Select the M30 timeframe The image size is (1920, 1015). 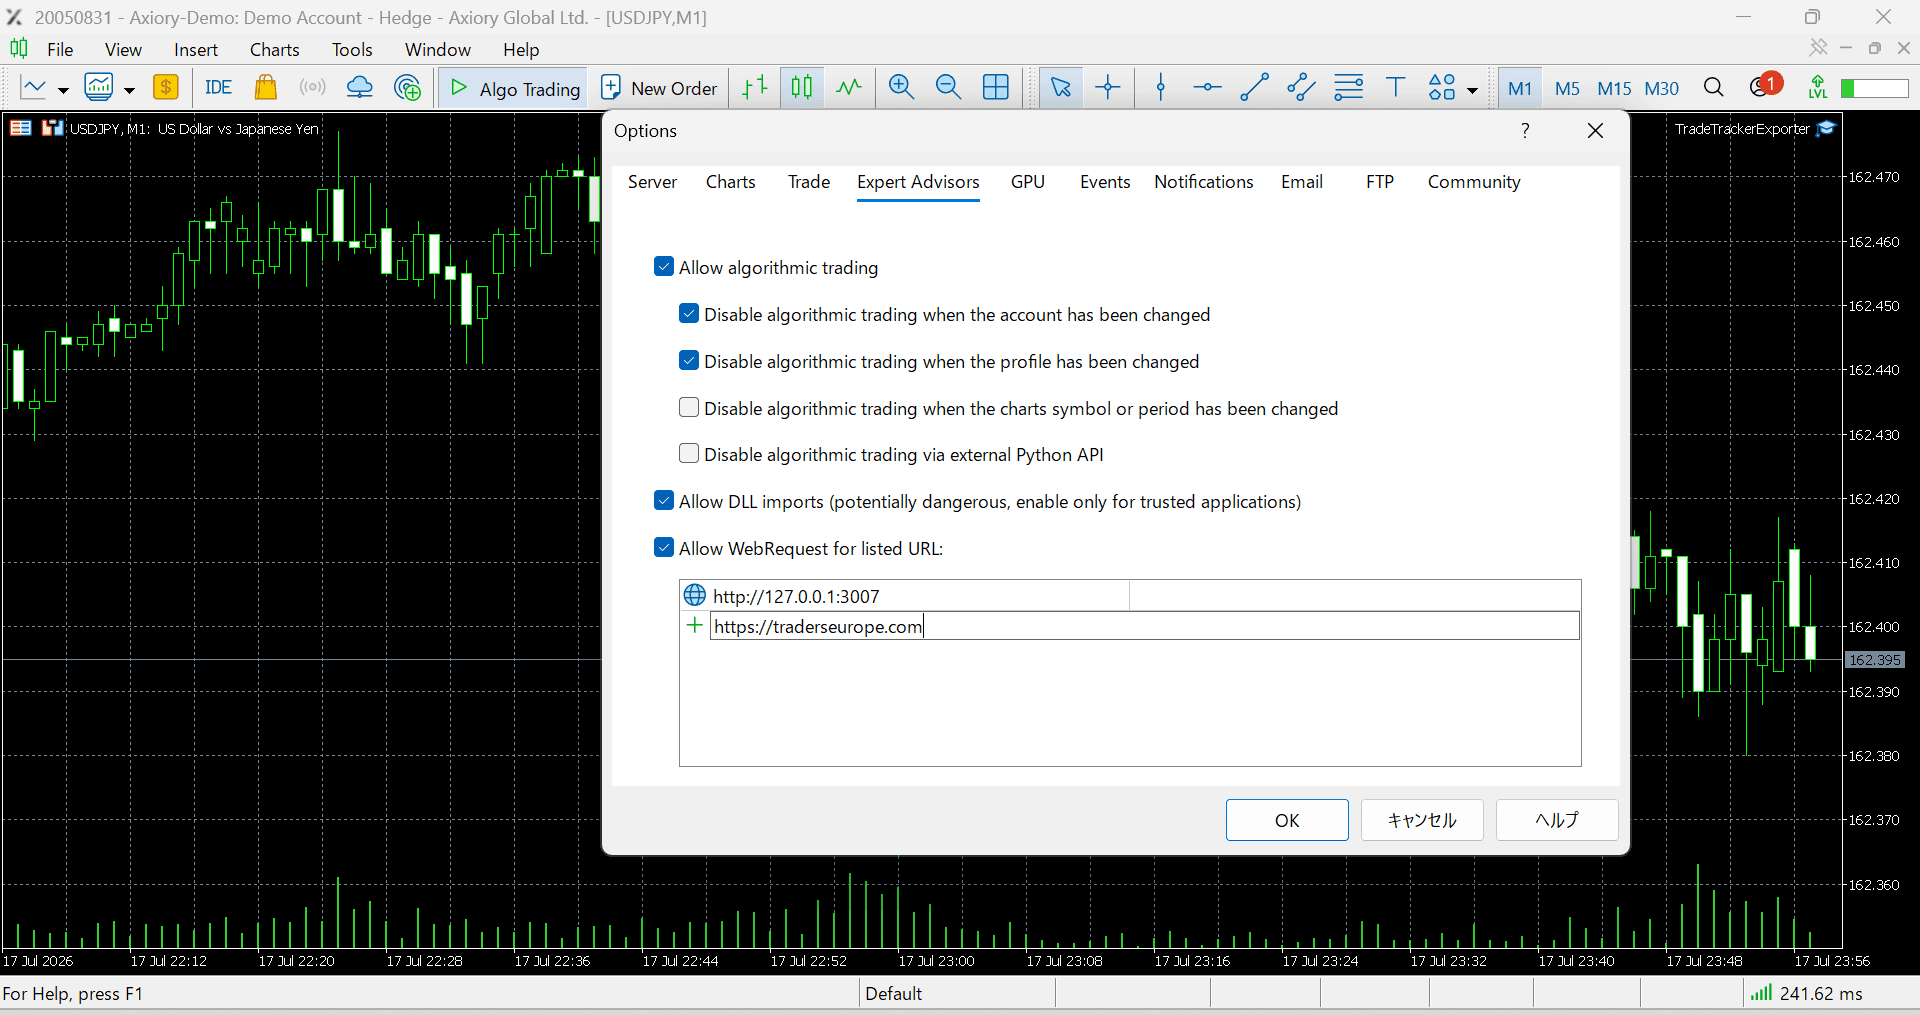[x=1662, y=88]
